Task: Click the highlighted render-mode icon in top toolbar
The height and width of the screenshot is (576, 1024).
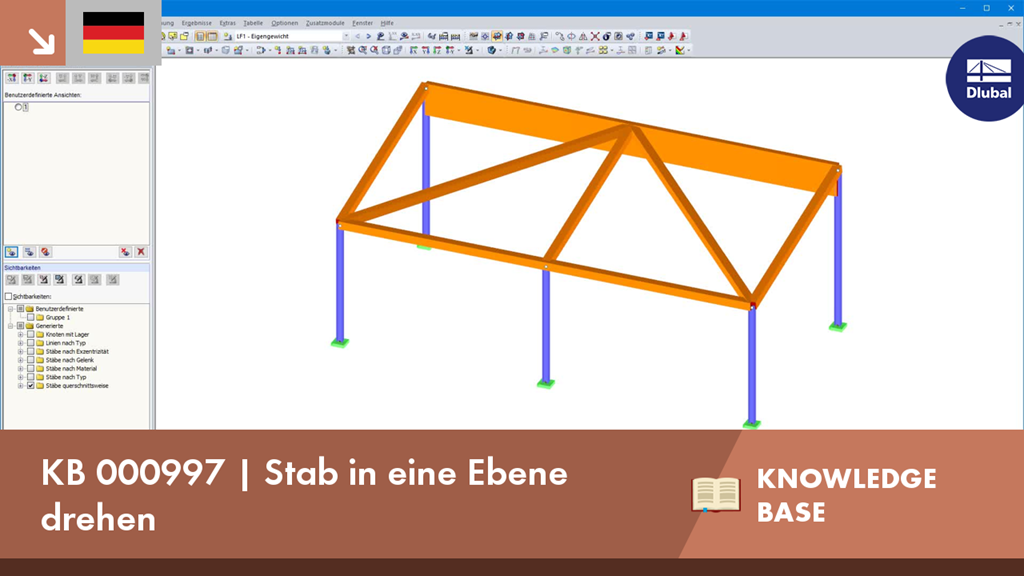Action: (497, 37)
